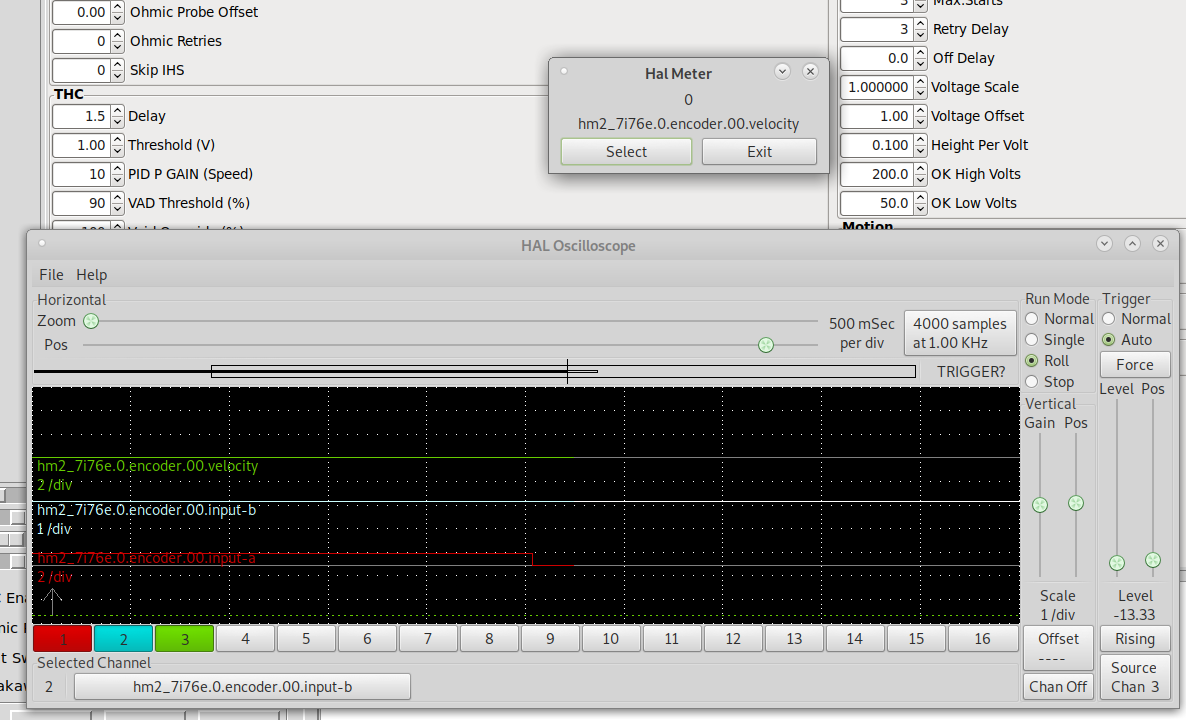Viewport: 1186px width, 720px height.
Task: Click the Select button in Hal Meter
Action: coord(626,152)
